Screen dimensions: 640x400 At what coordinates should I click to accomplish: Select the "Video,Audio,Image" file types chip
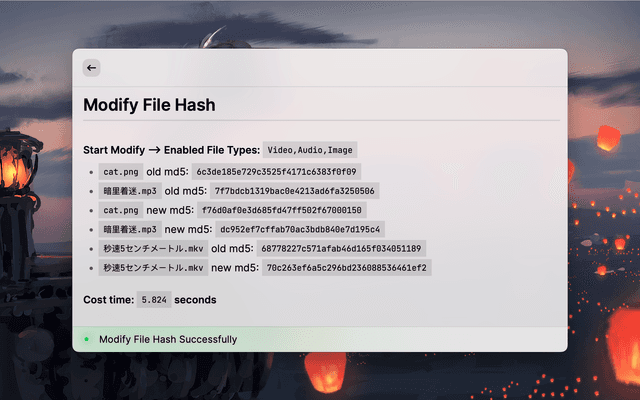click(x=310, y=150)
